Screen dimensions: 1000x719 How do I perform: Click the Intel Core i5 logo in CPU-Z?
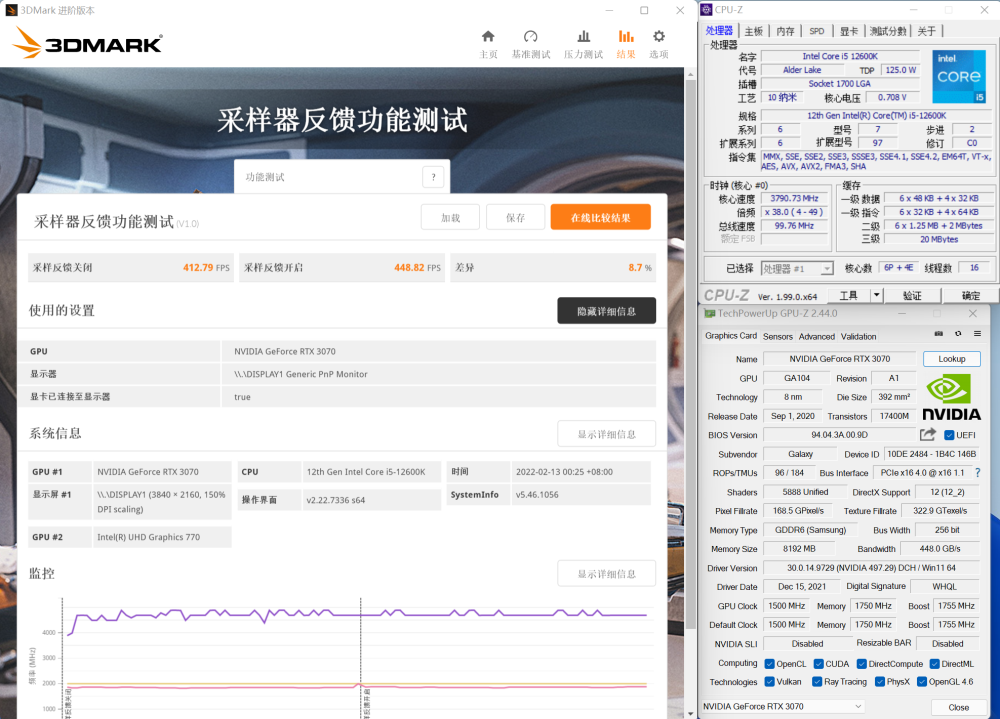tap(959, 77)
